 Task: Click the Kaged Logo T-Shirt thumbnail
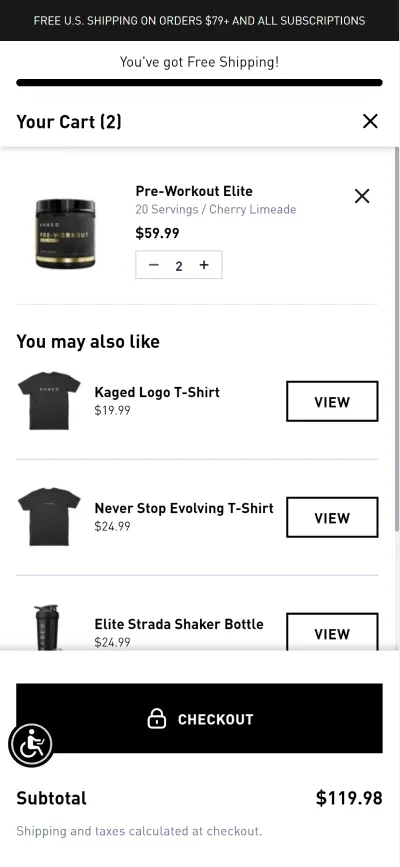coord(49,401)
